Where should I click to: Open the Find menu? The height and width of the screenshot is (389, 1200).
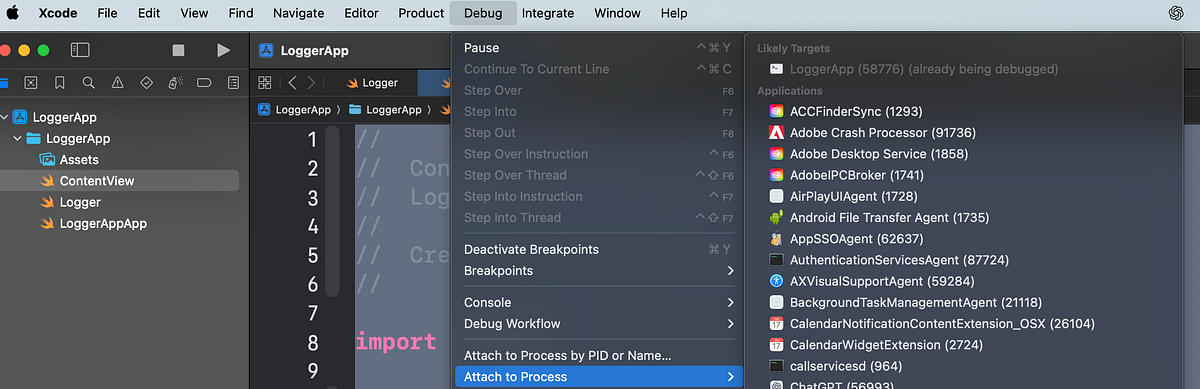(x=240, y=13)
